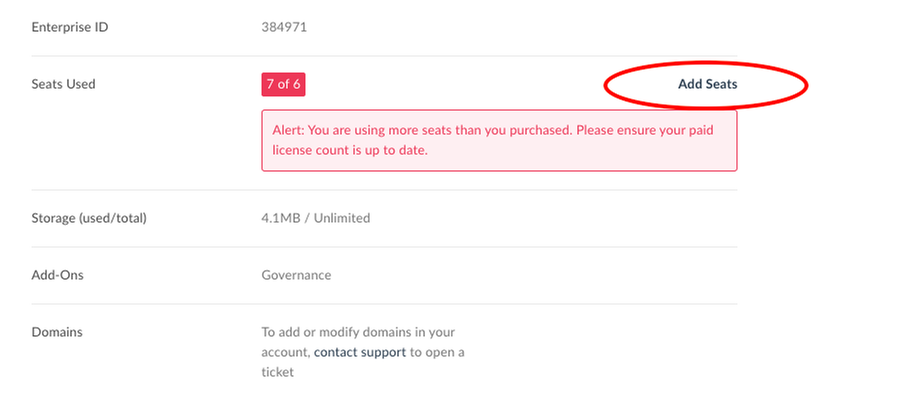The image size is (897, 394).
Task: Click the 4.1MB used storage figure
Action: coord(280,218)
